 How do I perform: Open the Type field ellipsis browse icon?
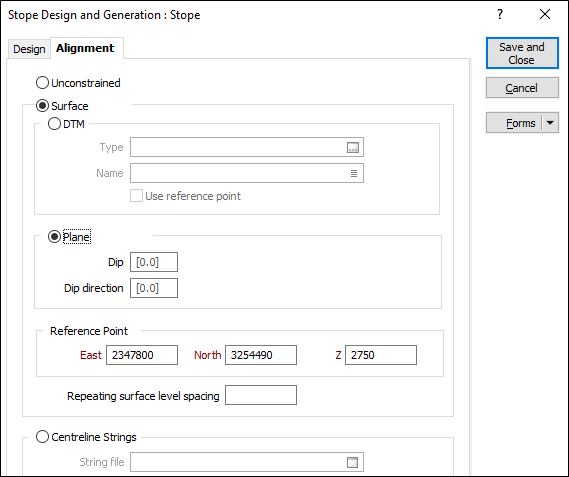click(x=353, y=147)
